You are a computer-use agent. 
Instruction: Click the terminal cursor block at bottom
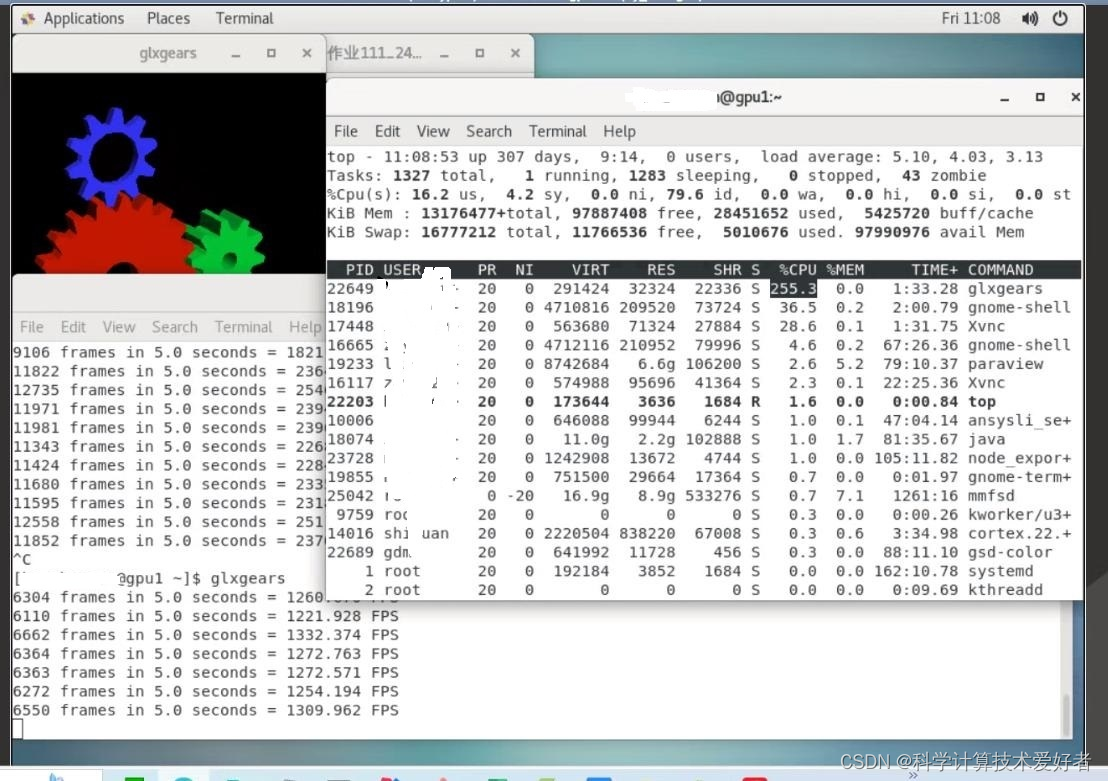click(18, 729)
